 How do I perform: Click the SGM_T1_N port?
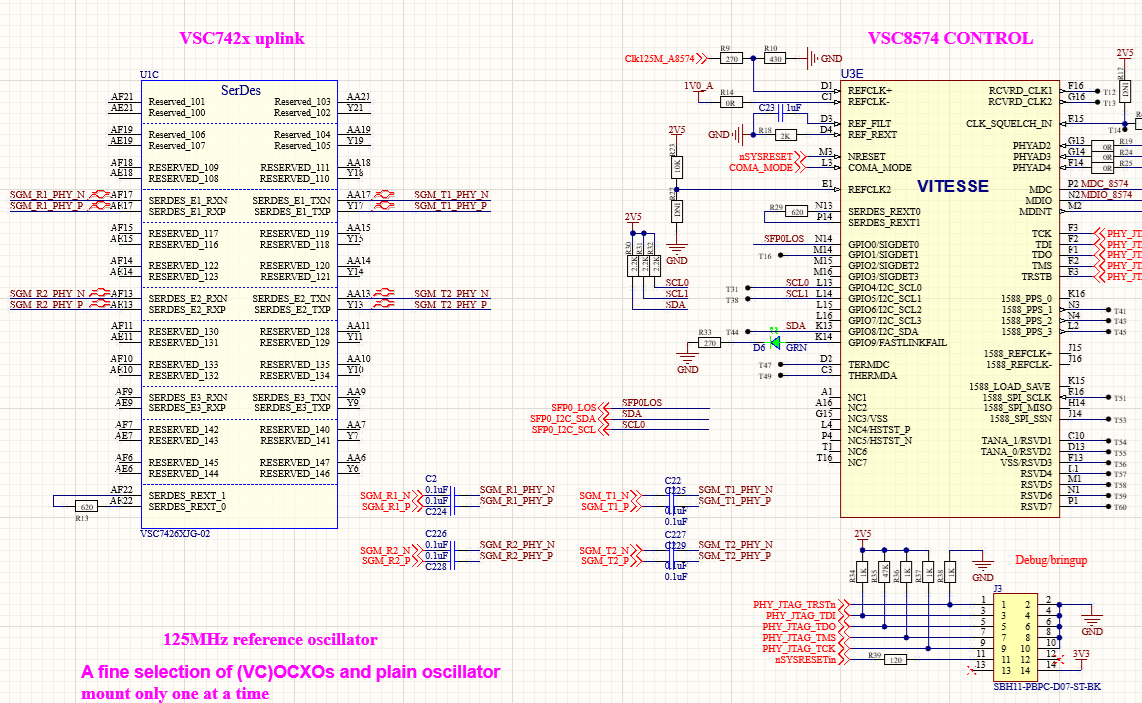pyautogui.click(x=609, y=495)
